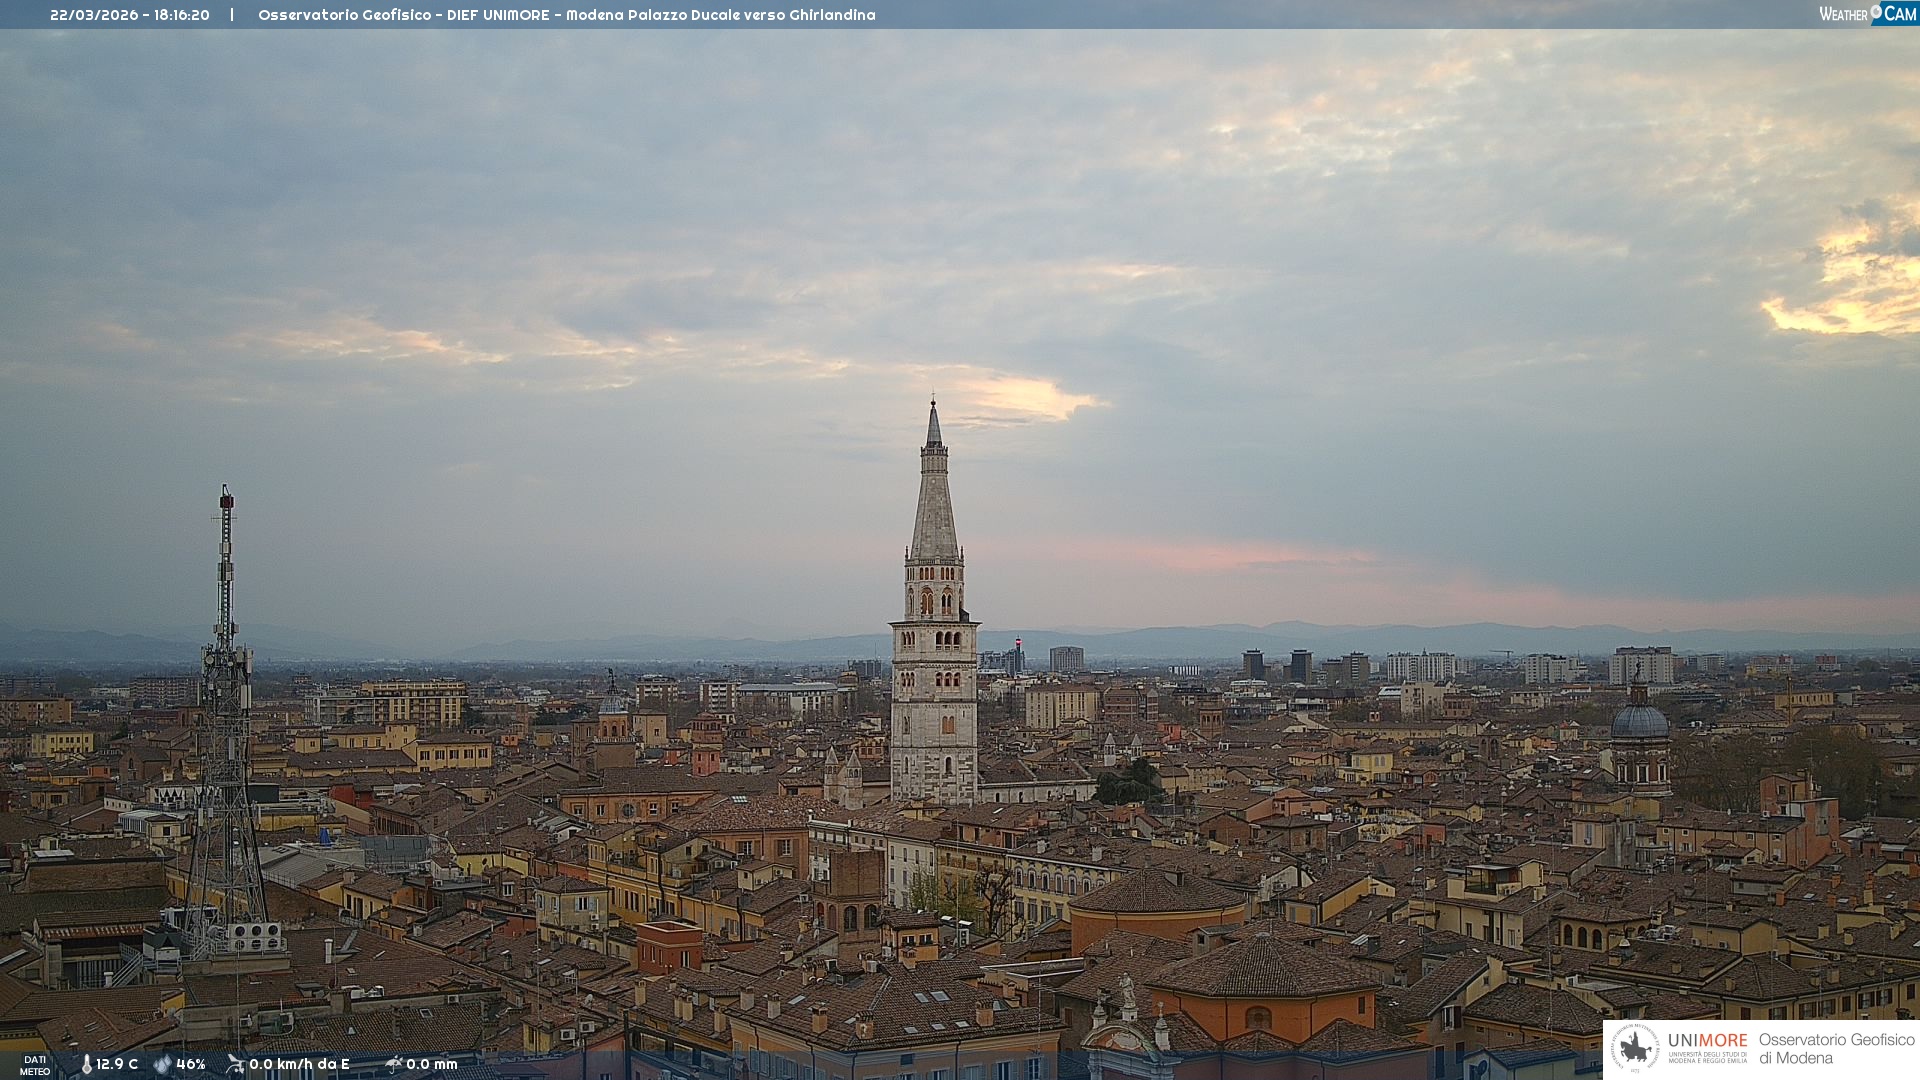This screenshot has width=1920, height=1080.
Task: Click the 12.9 C temperature reading
Action: pyautogui.click(x=117, y=1065)
